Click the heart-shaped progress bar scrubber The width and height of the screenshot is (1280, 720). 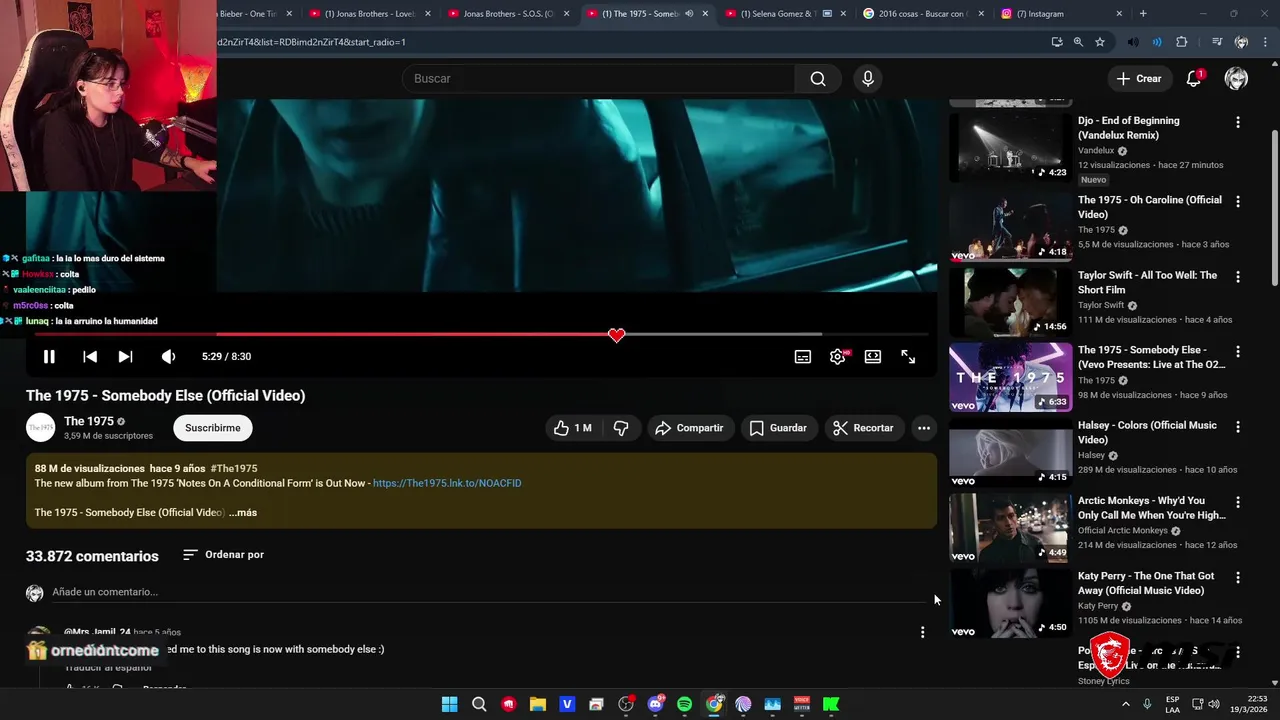click(616, 335)
